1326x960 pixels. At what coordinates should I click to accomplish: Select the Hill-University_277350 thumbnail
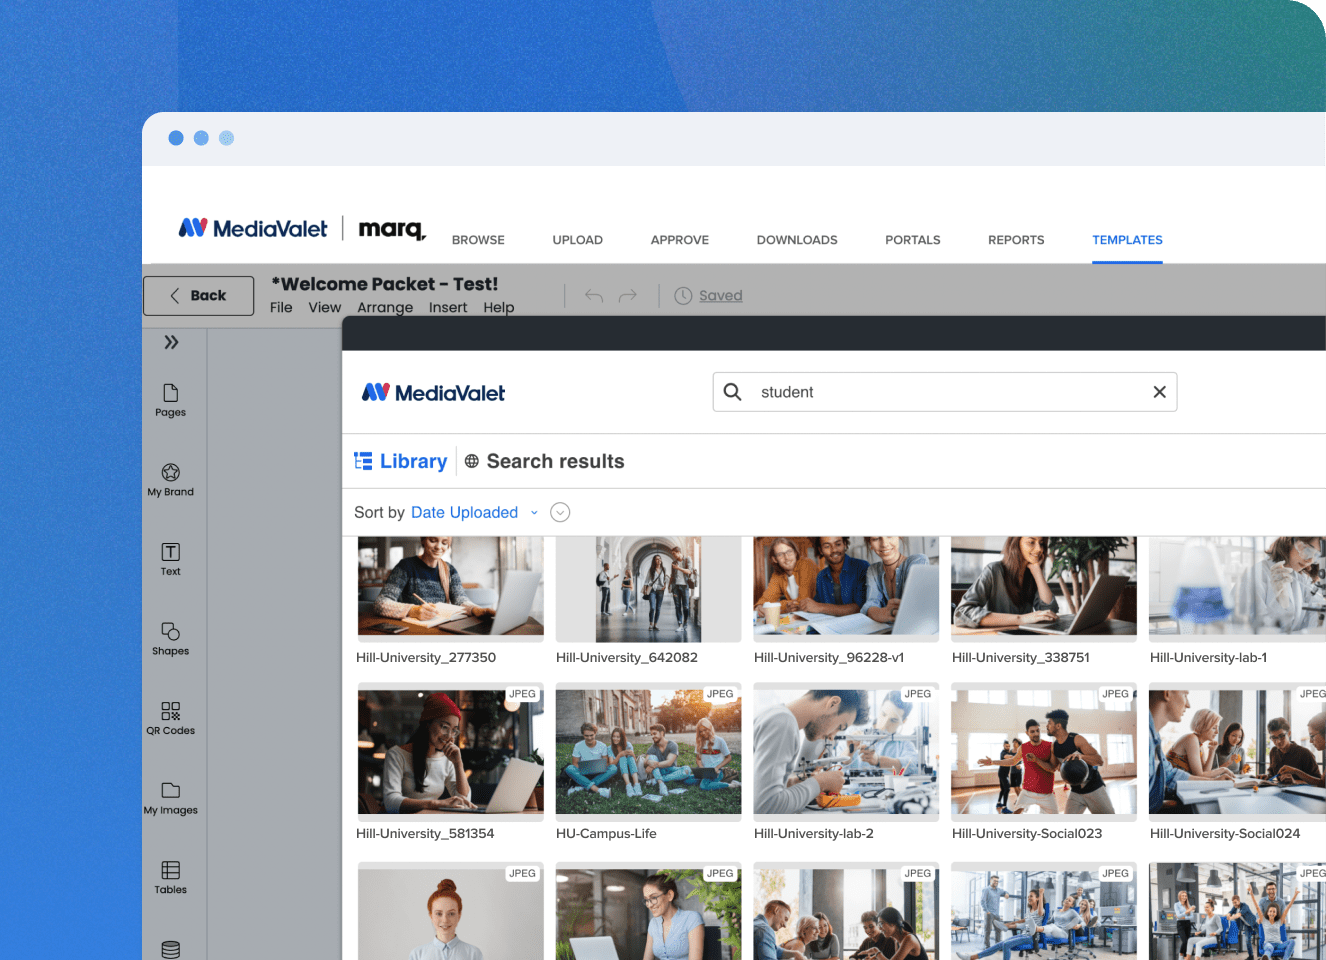(x=451, y=589)
